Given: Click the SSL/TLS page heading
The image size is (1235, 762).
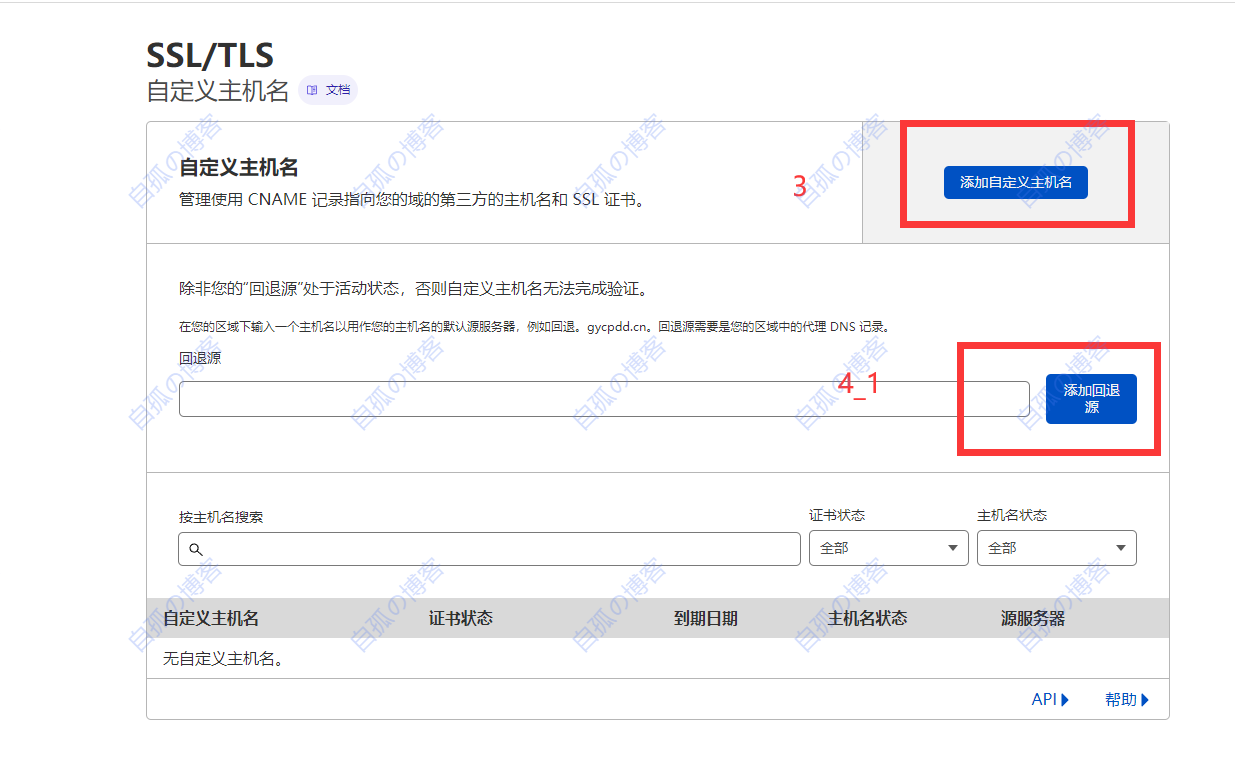Looking at the screenshot, I should tap(210, 55).
